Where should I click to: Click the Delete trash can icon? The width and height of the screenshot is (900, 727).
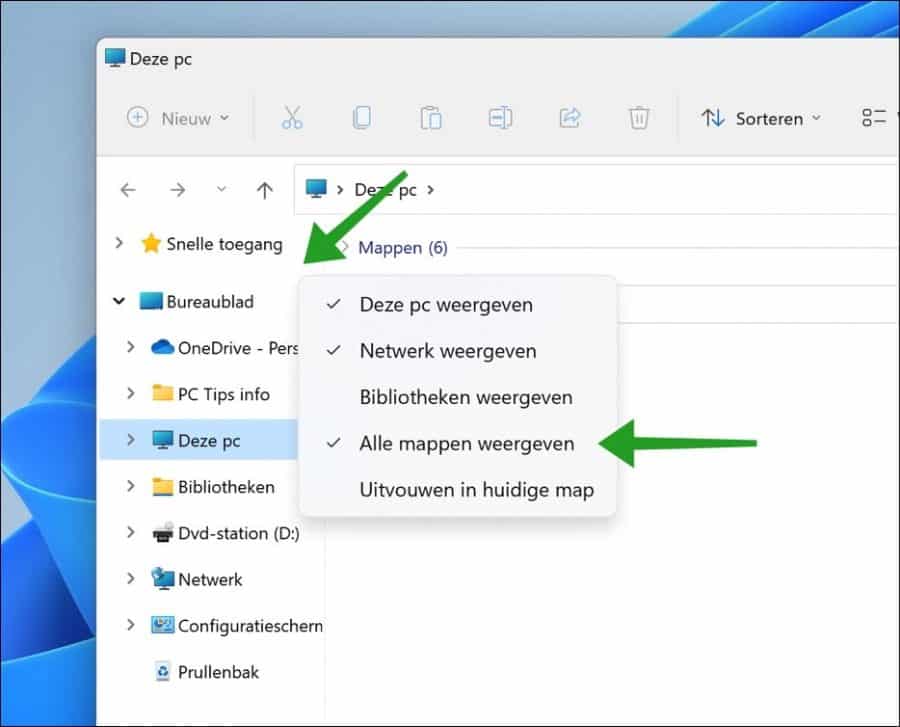[639, 118]
